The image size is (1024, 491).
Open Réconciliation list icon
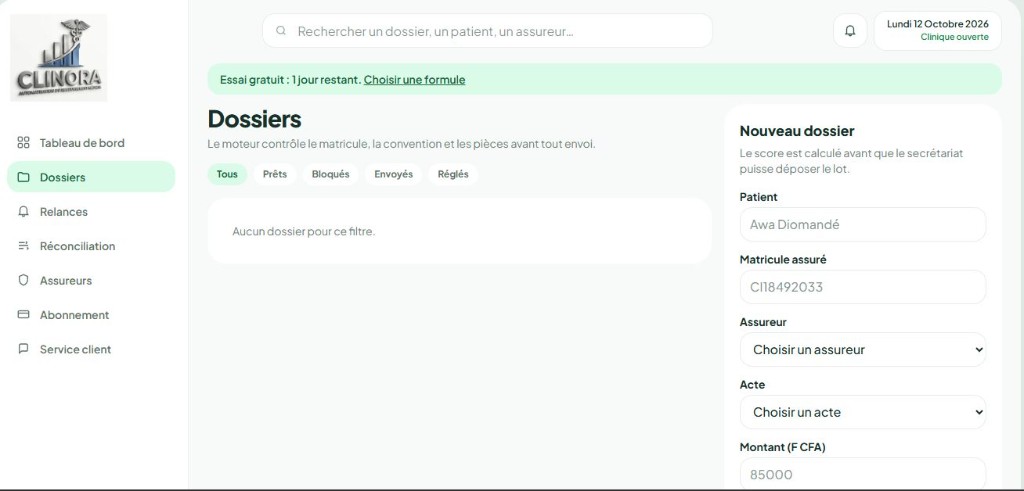[24, 246]
